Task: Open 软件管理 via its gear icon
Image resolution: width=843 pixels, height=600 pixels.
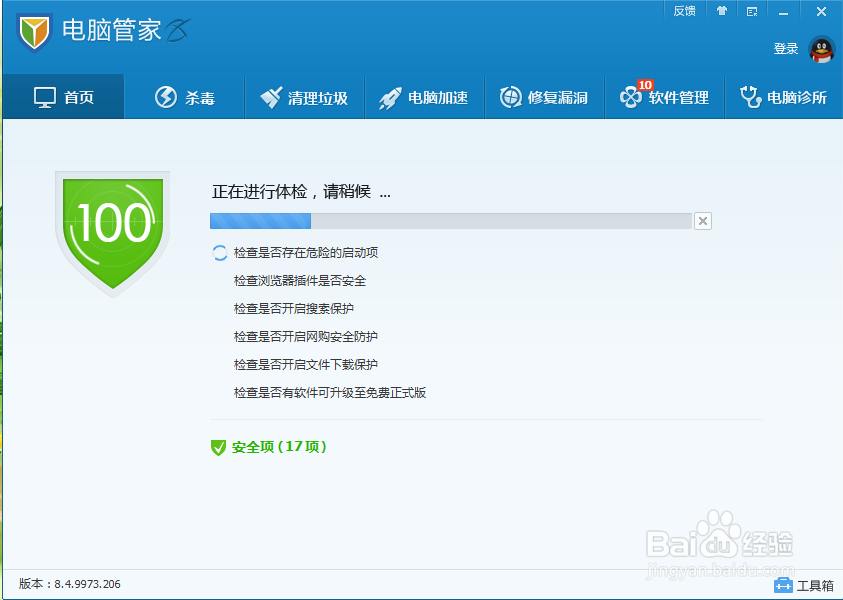Action: 633,97
